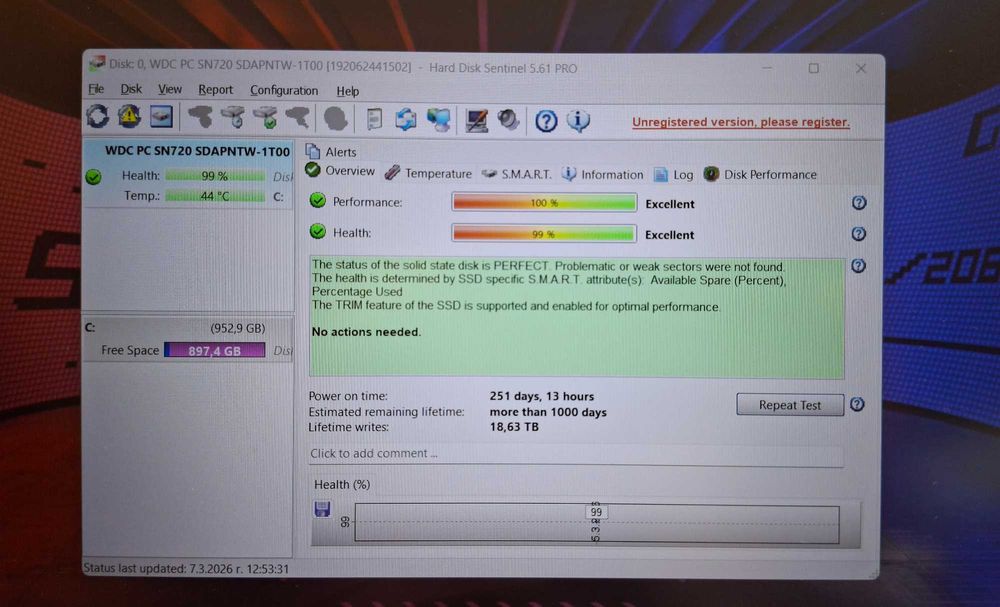Click the gray head silhouette toolbar icon
Screen dimensions: 1000x607
335,119
